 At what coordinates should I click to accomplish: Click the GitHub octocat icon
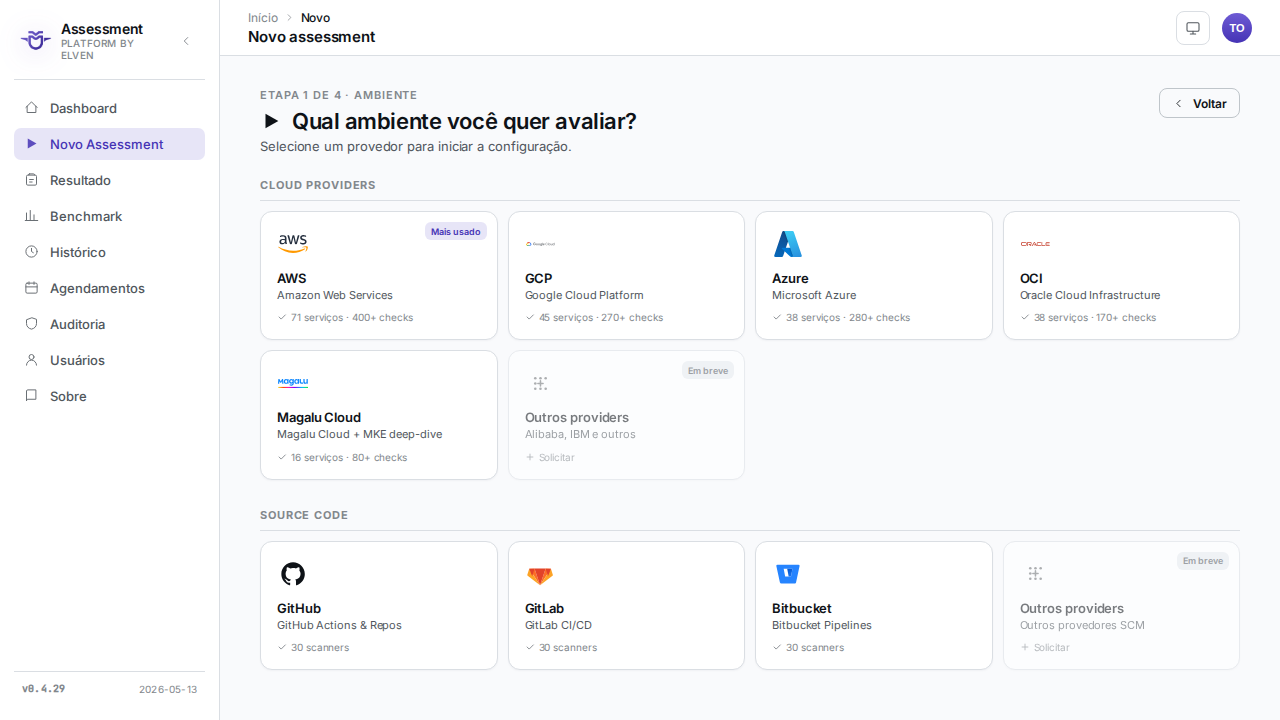[293, 574]
